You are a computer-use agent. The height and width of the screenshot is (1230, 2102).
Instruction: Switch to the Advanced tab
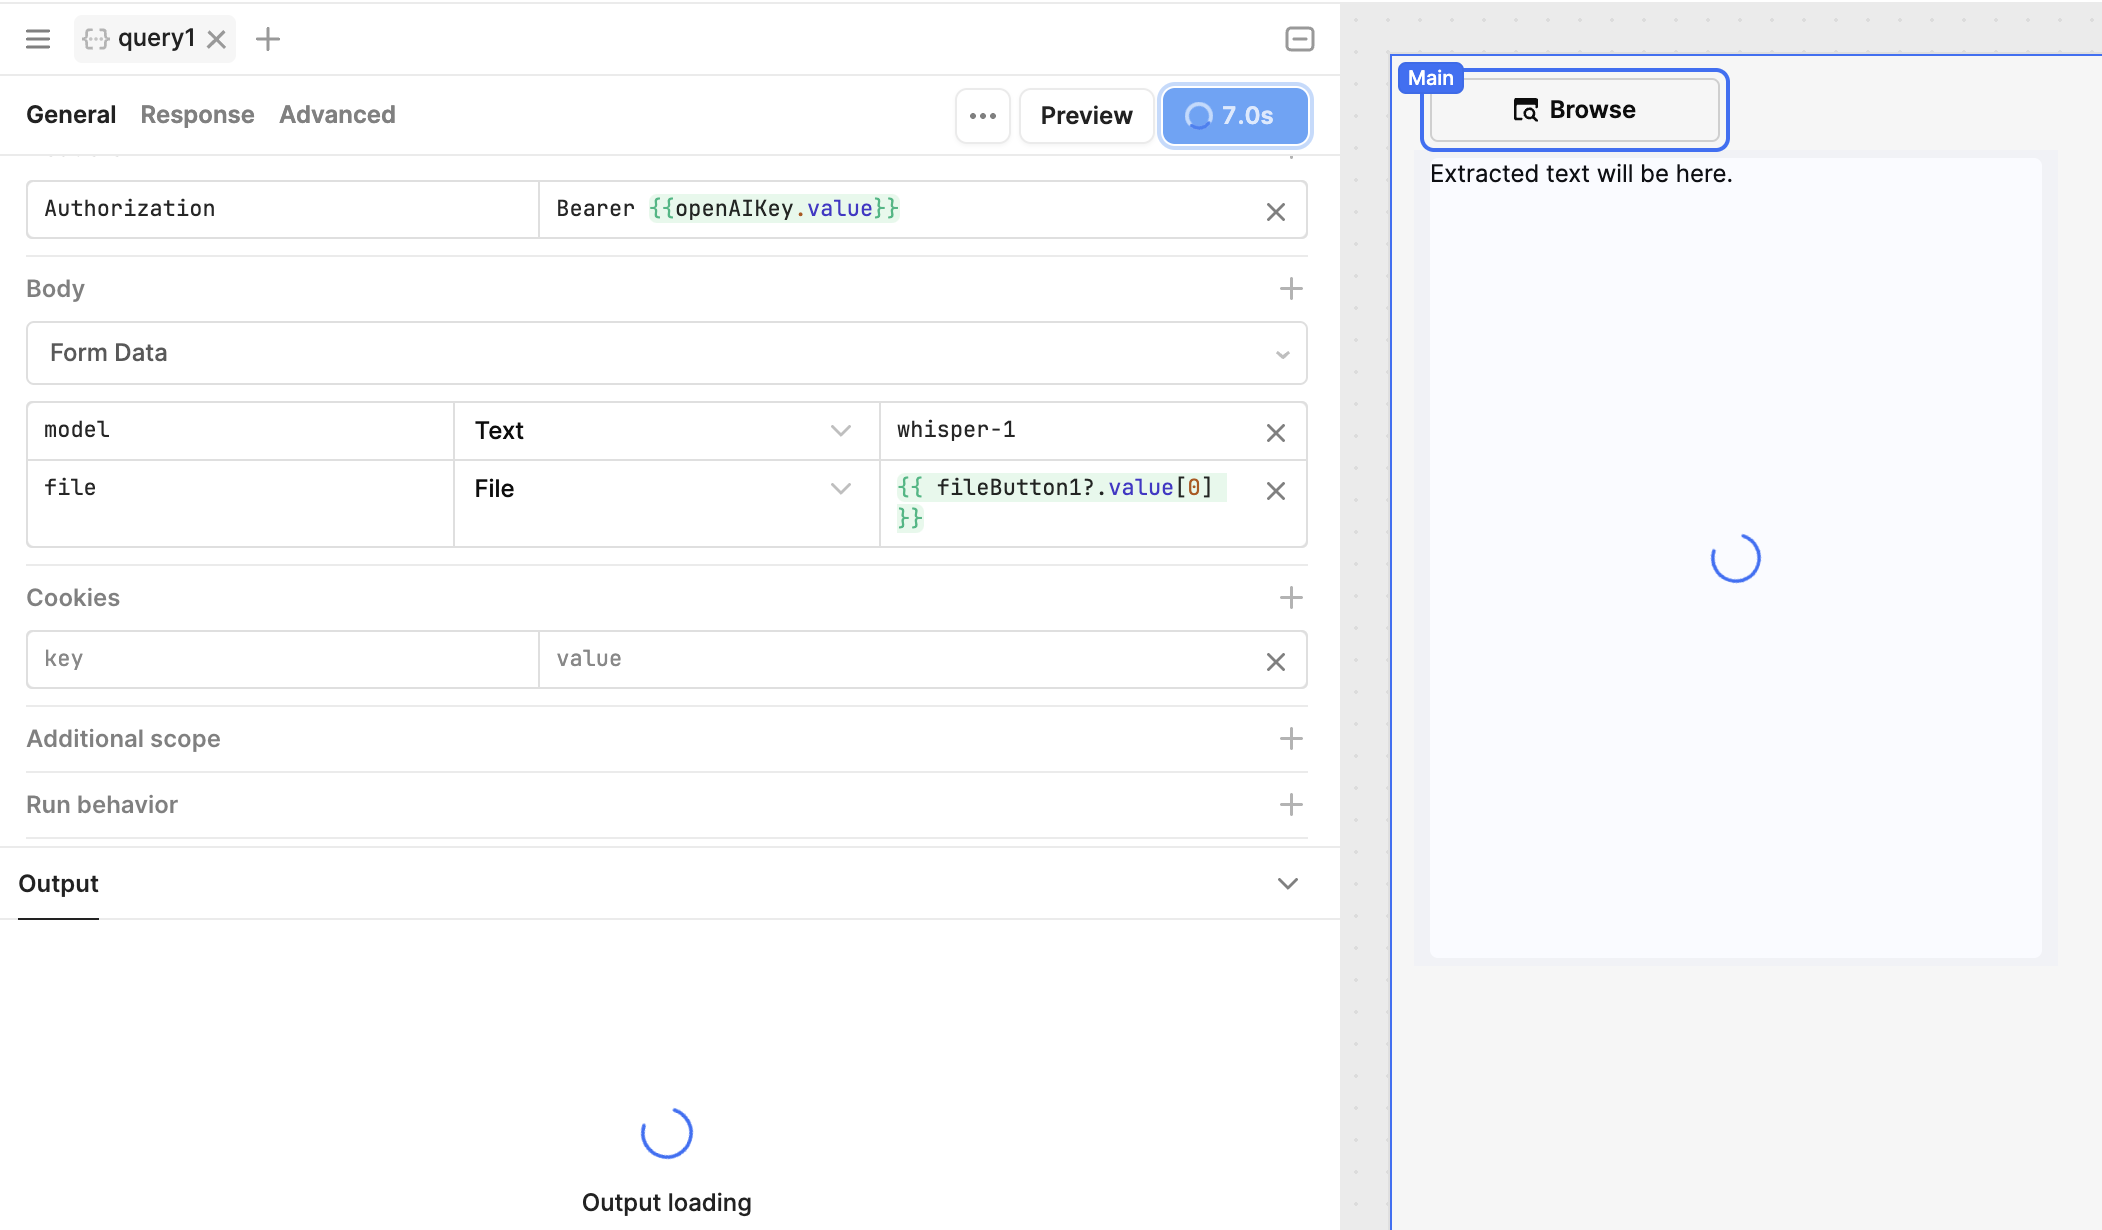337,115
